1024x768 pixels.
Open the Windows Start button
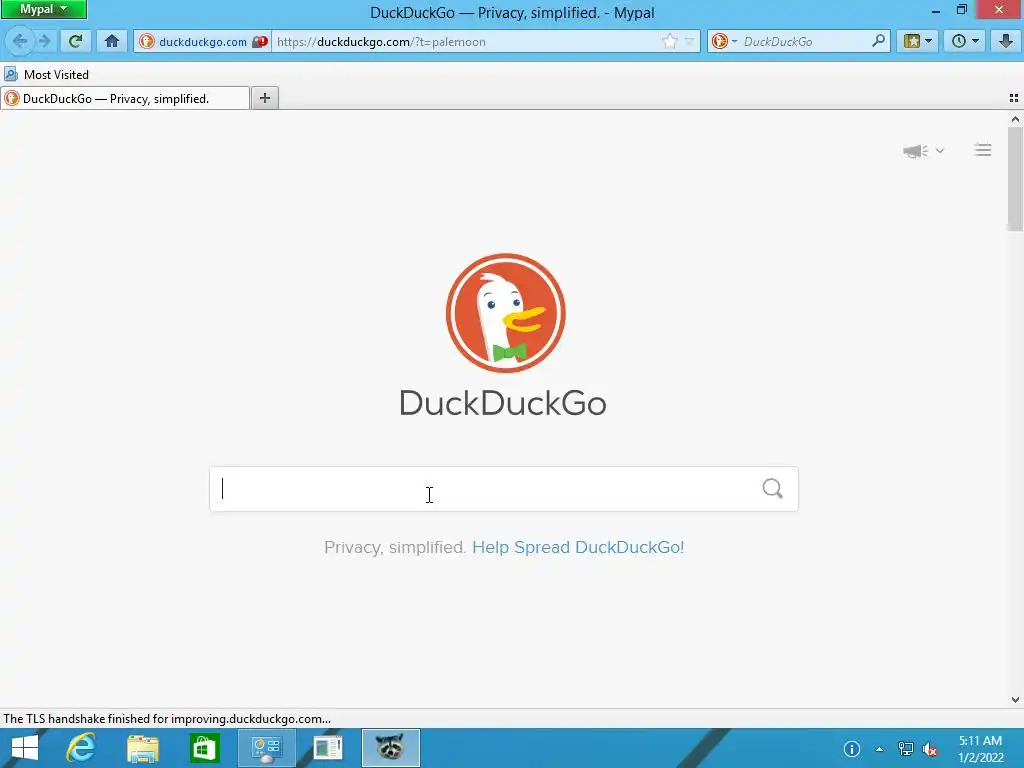click(x=25, y=748)
